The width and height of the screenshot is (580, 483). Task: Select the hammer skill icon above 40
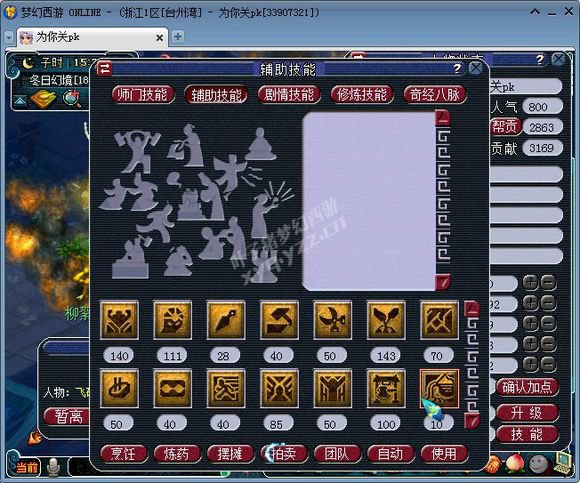[x=279, y=320]
